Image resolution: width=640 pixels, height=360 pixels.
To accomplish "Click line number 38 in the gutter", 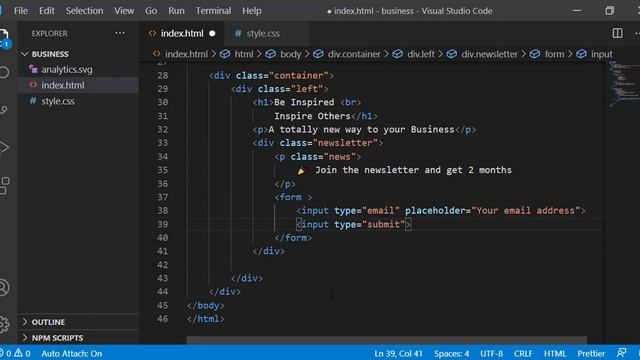I will click(x=162, y=211).
